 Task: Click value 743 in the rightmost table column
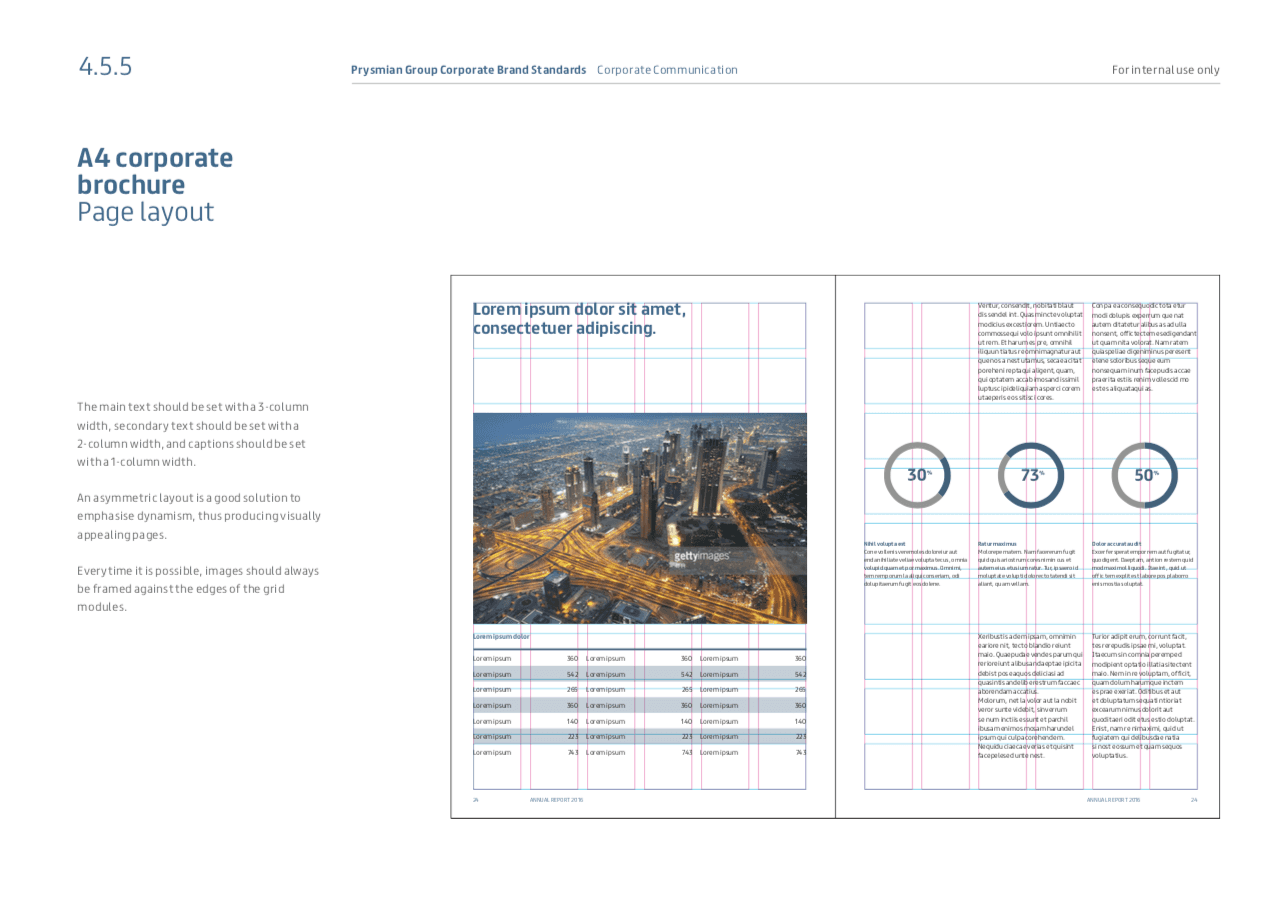(800, 752)
